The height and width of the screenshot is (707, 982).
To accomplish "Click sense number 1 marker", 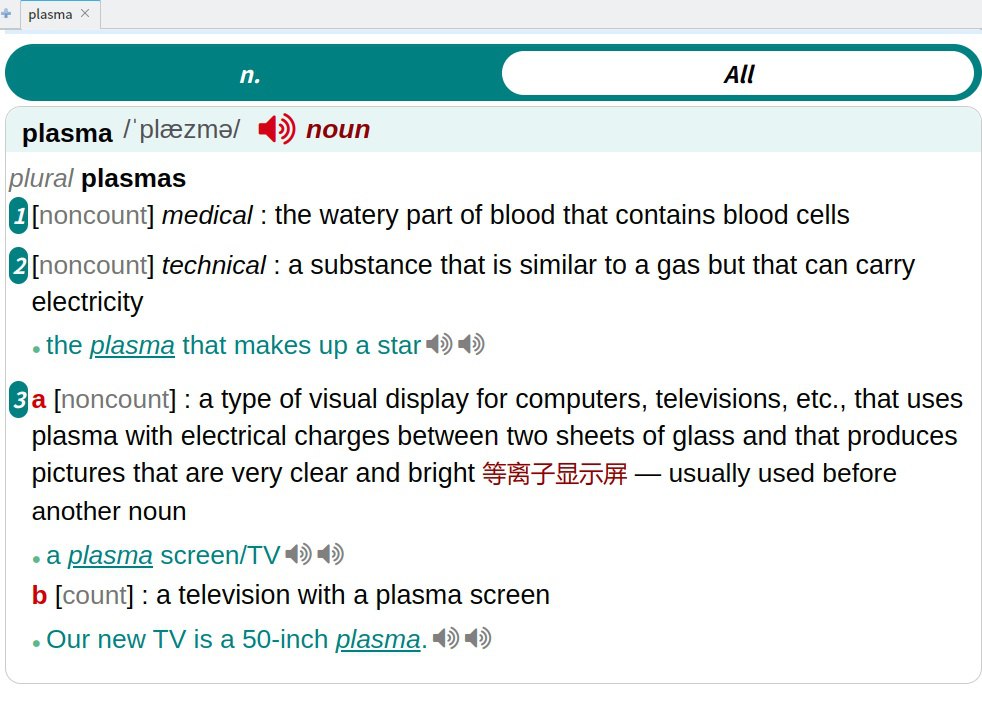I will (19, 215).
